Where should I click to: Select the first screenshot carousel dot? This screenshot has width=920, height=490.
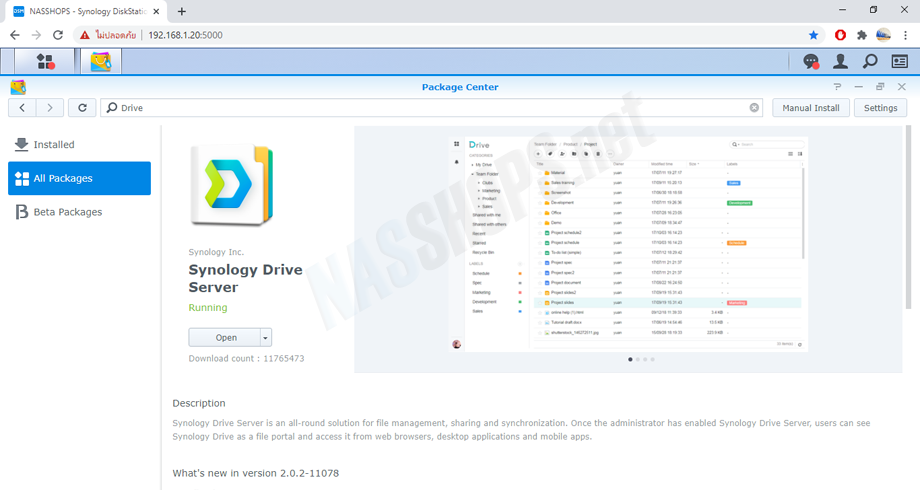pyautogui.click(x=630, y=359)
